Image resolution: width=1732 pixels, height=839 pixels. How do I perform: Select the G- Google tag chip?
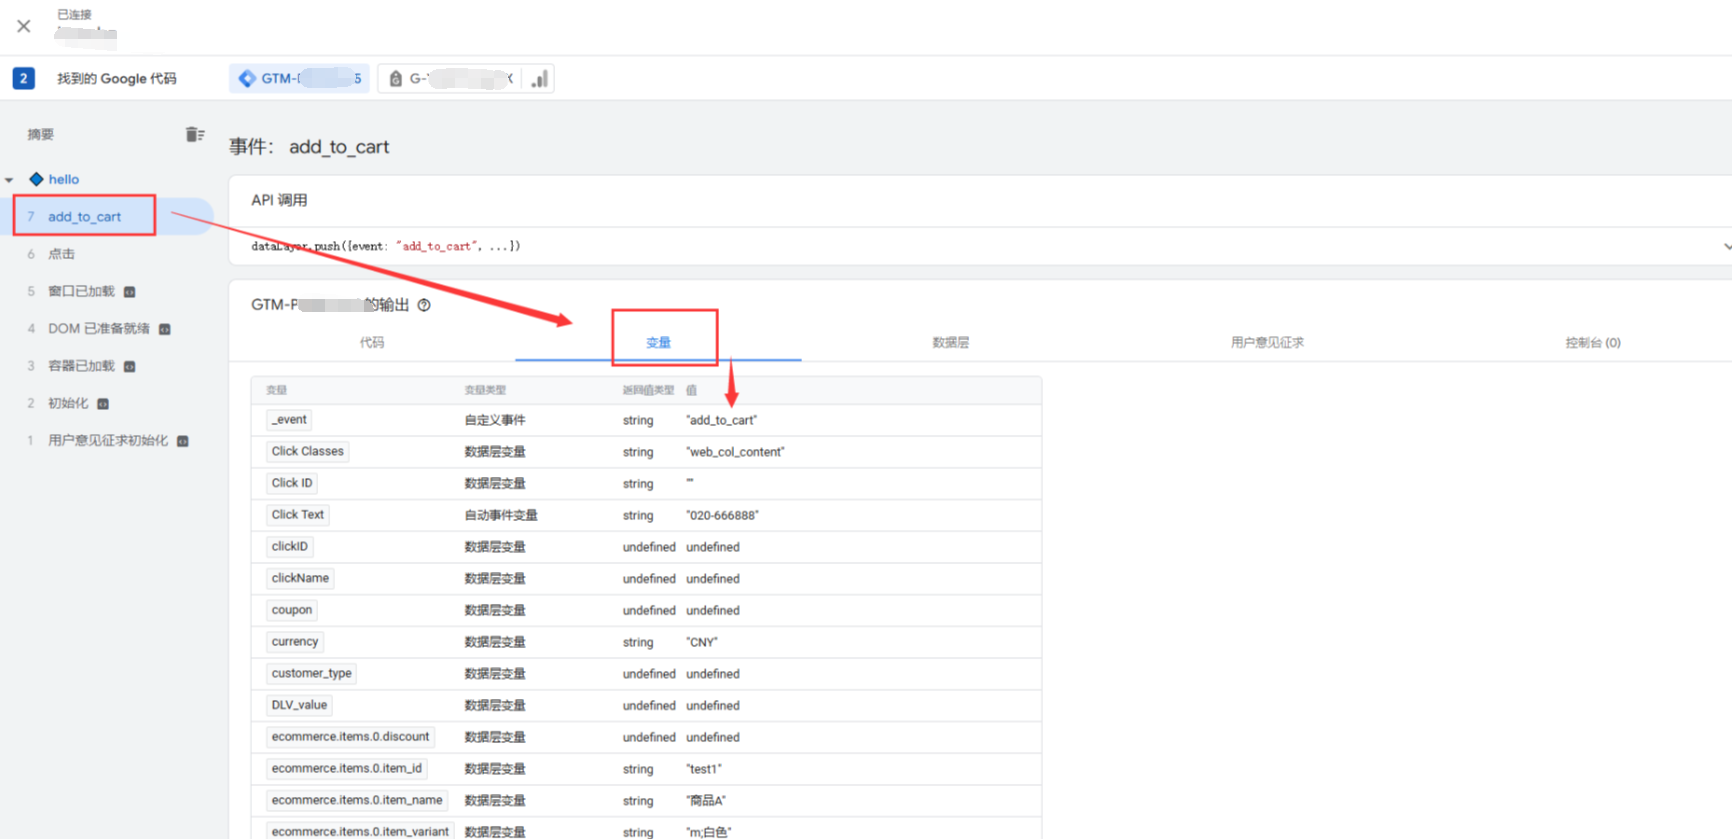point(451,79)
